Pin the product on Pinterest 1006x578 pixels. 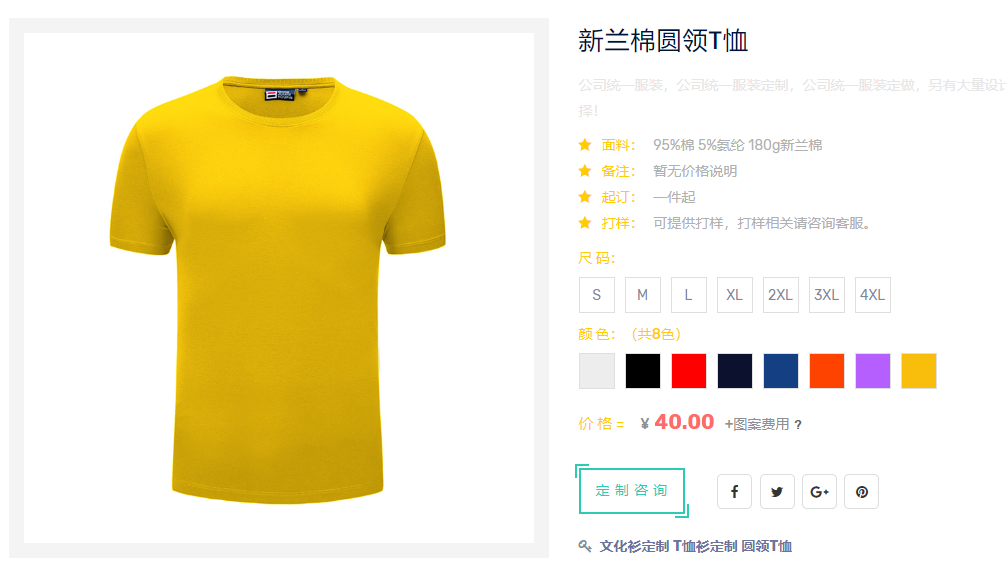pyautogui.click(x=862, y=491)
